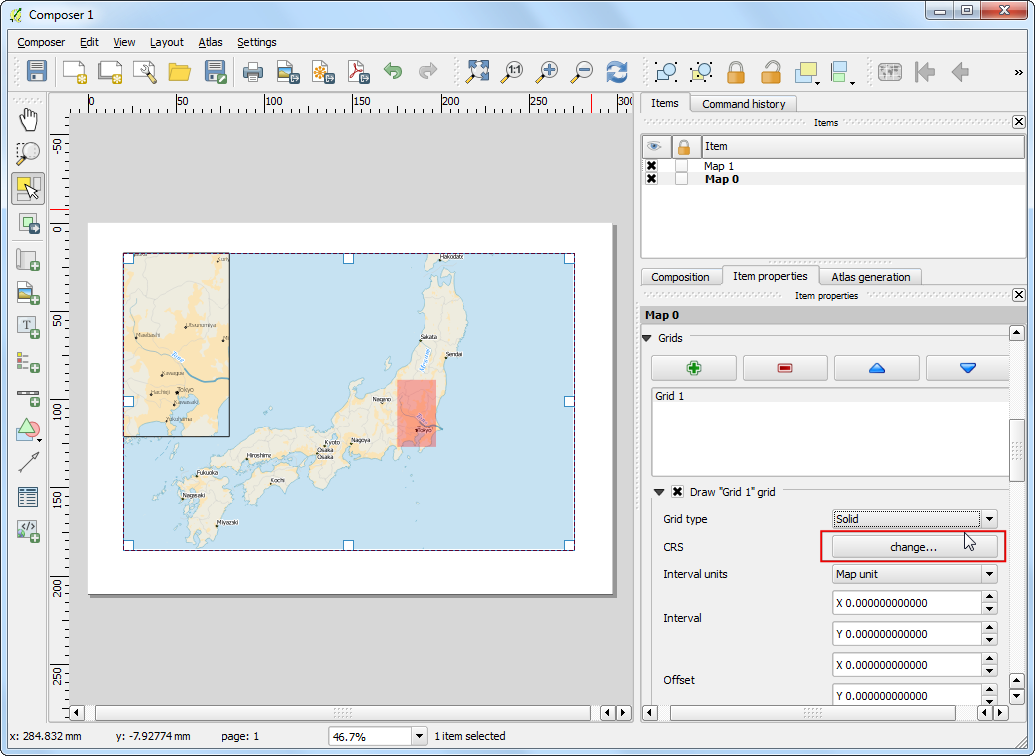Screen dimensions: 1035x756
Task: Export composition as SVG
Action: (323, 71)
